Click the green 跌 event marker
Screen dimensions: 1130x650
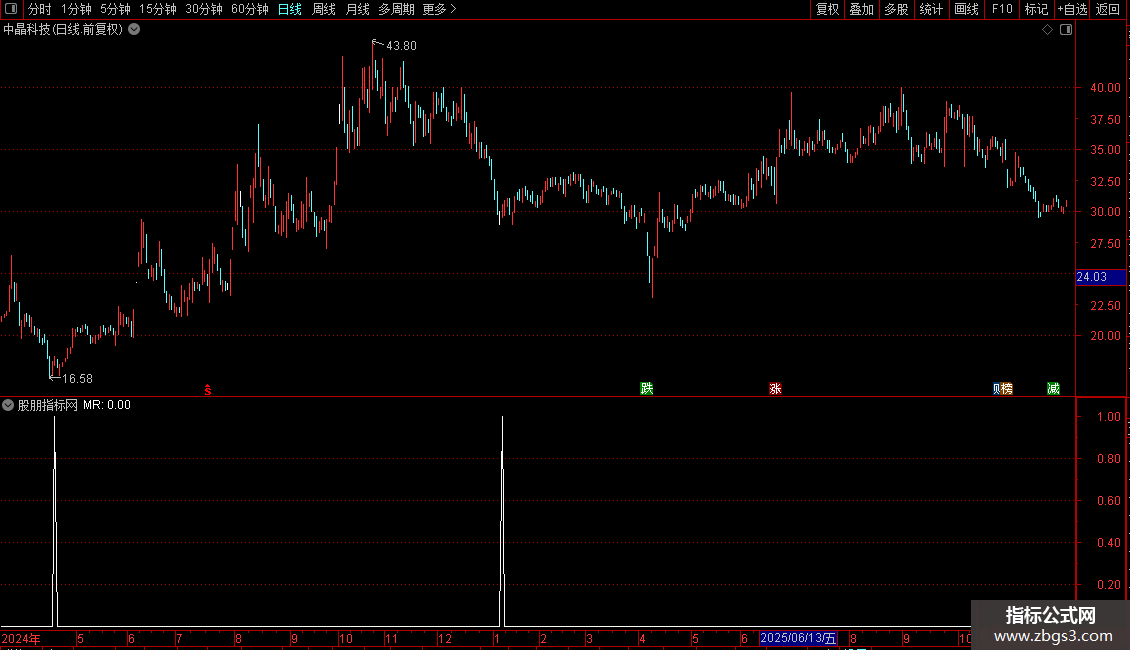(646, 389)
